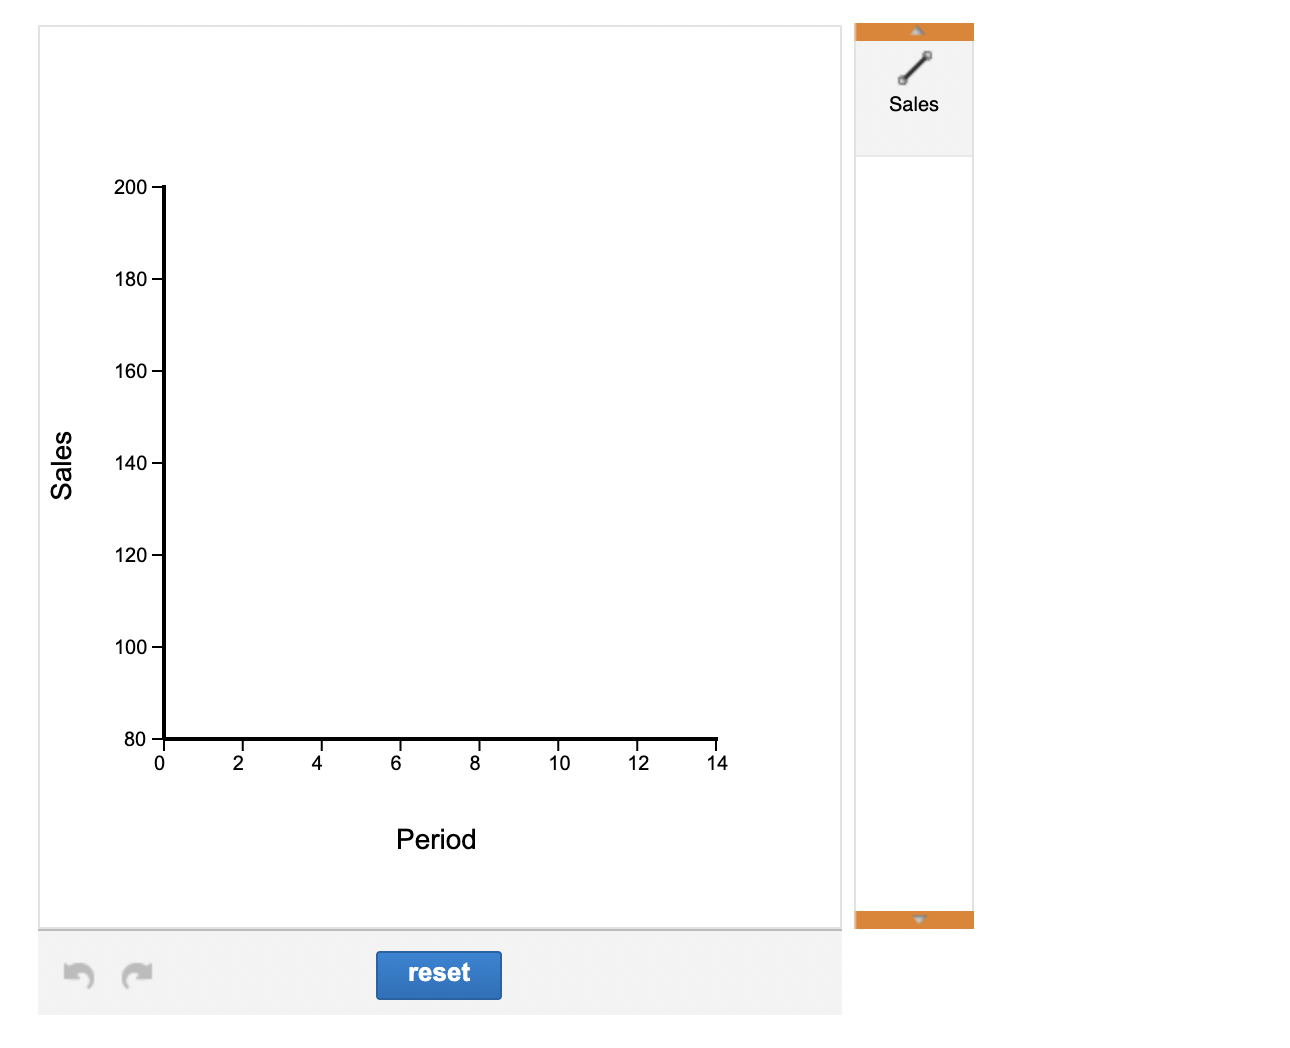Click the Period axis label
This screenshot has width=1290, height=1048.
(436, 839)
